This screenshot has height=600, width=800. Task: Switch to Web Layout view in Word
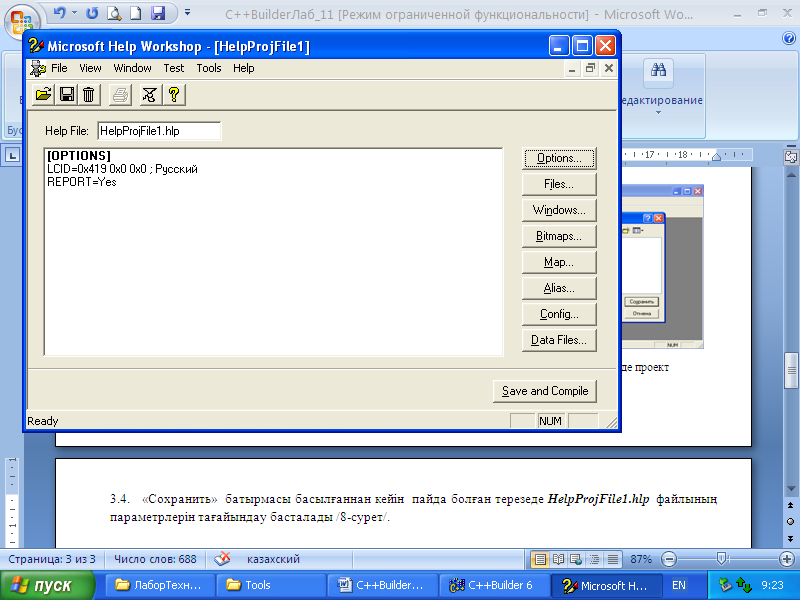point(576,560)
